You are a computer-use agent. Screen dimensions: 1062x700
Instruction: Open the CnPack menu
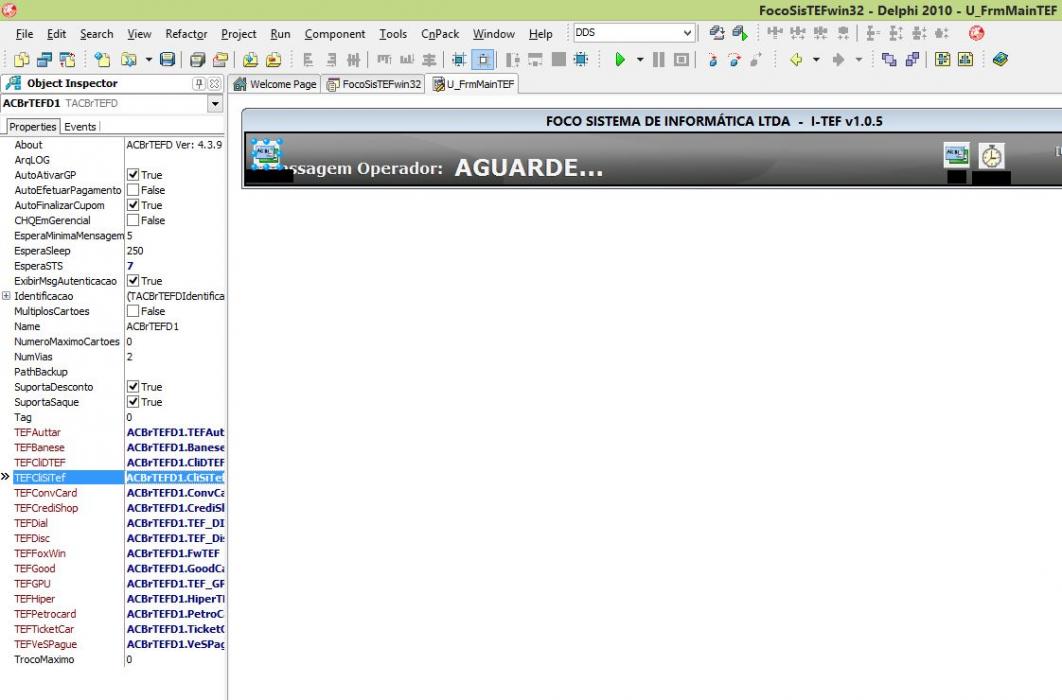440,34
